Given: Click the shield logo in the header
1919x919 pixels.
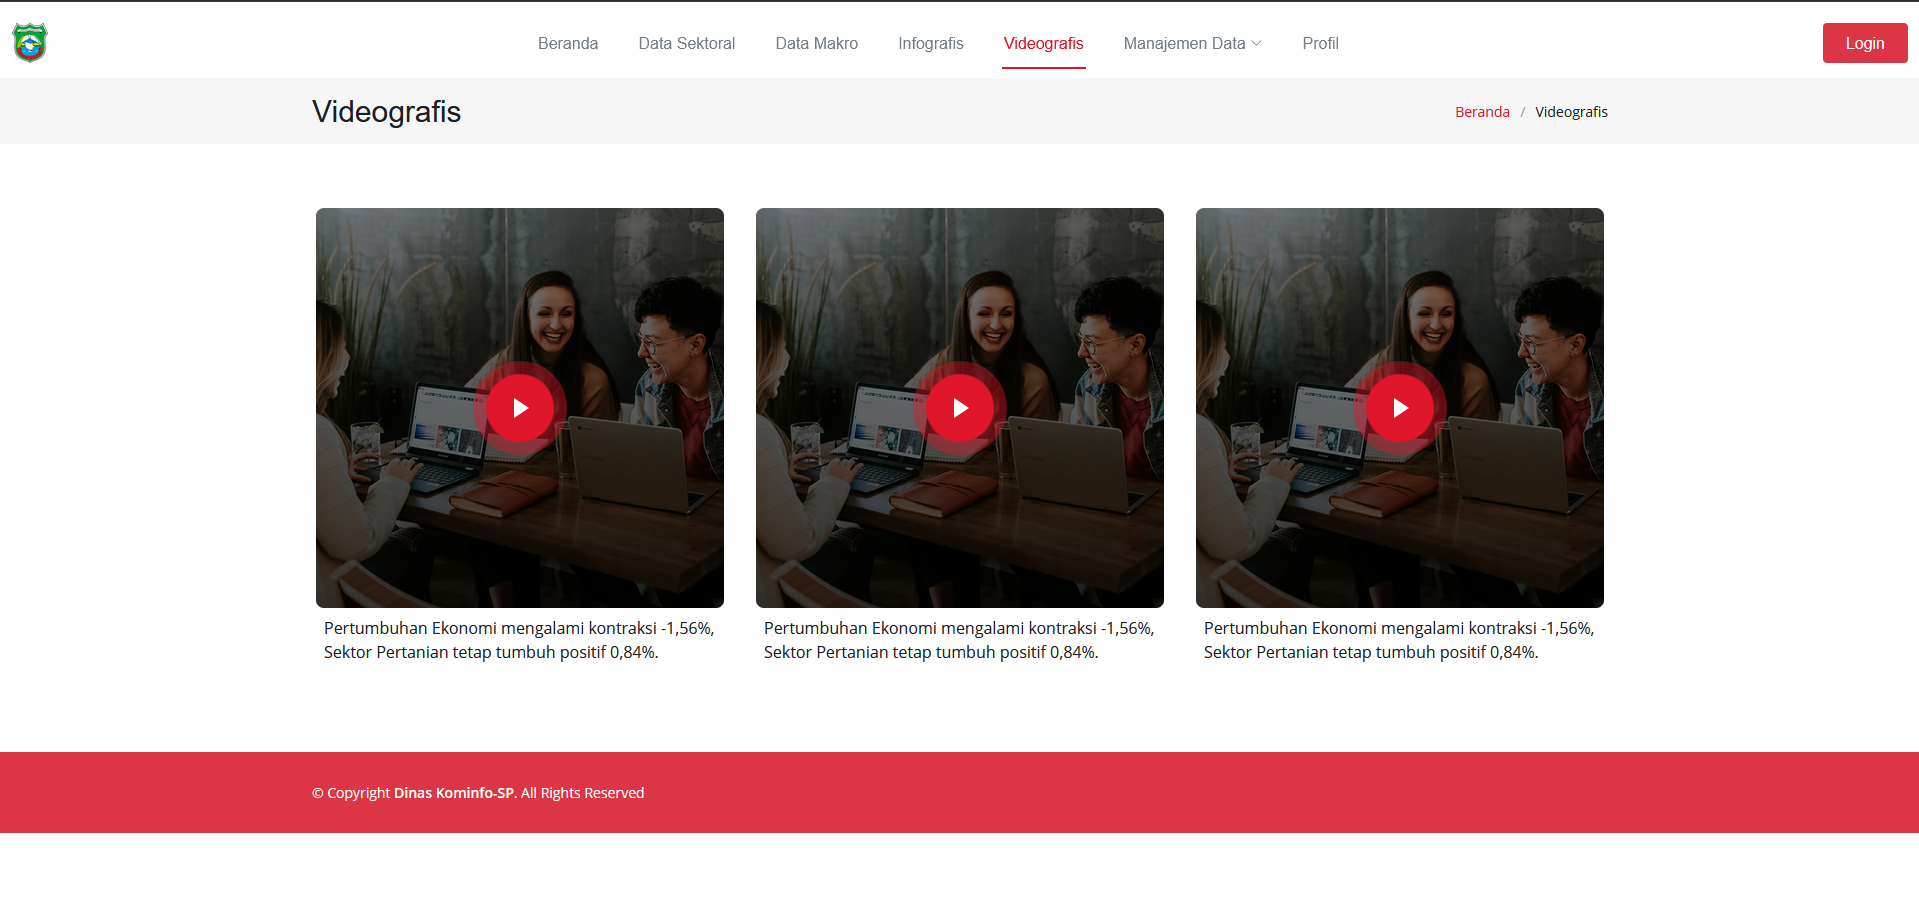Looking at the screenshot, I should (30, 43).
